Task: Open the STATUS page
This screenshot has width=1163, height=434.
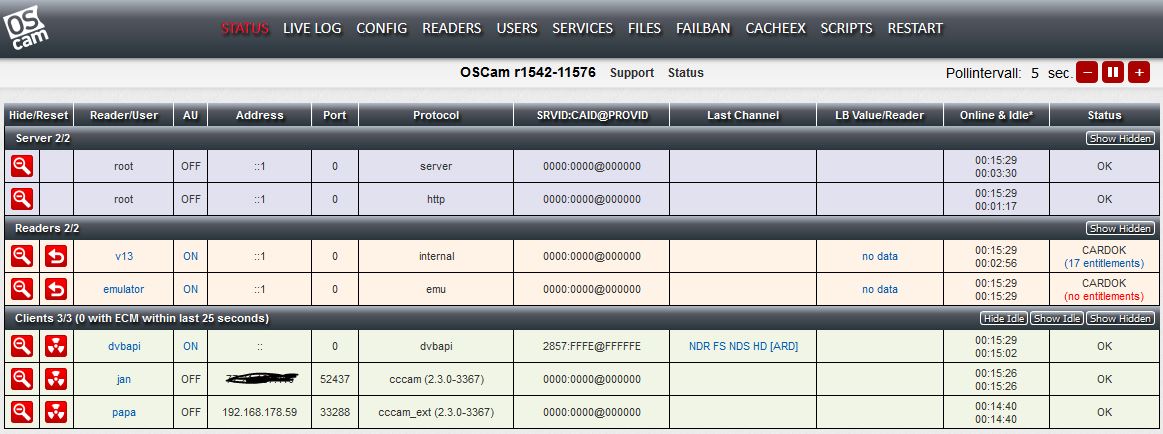Action: click(x=245, y=28)
